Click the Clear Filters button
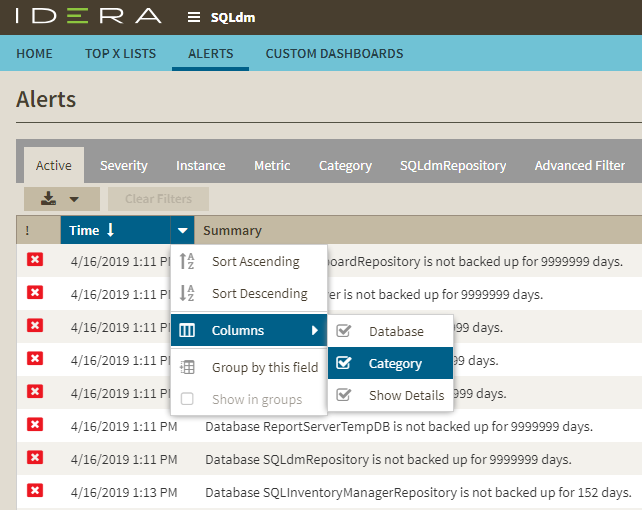The width and height of the screenshot is (642, 510). click(x=158, y=199)
